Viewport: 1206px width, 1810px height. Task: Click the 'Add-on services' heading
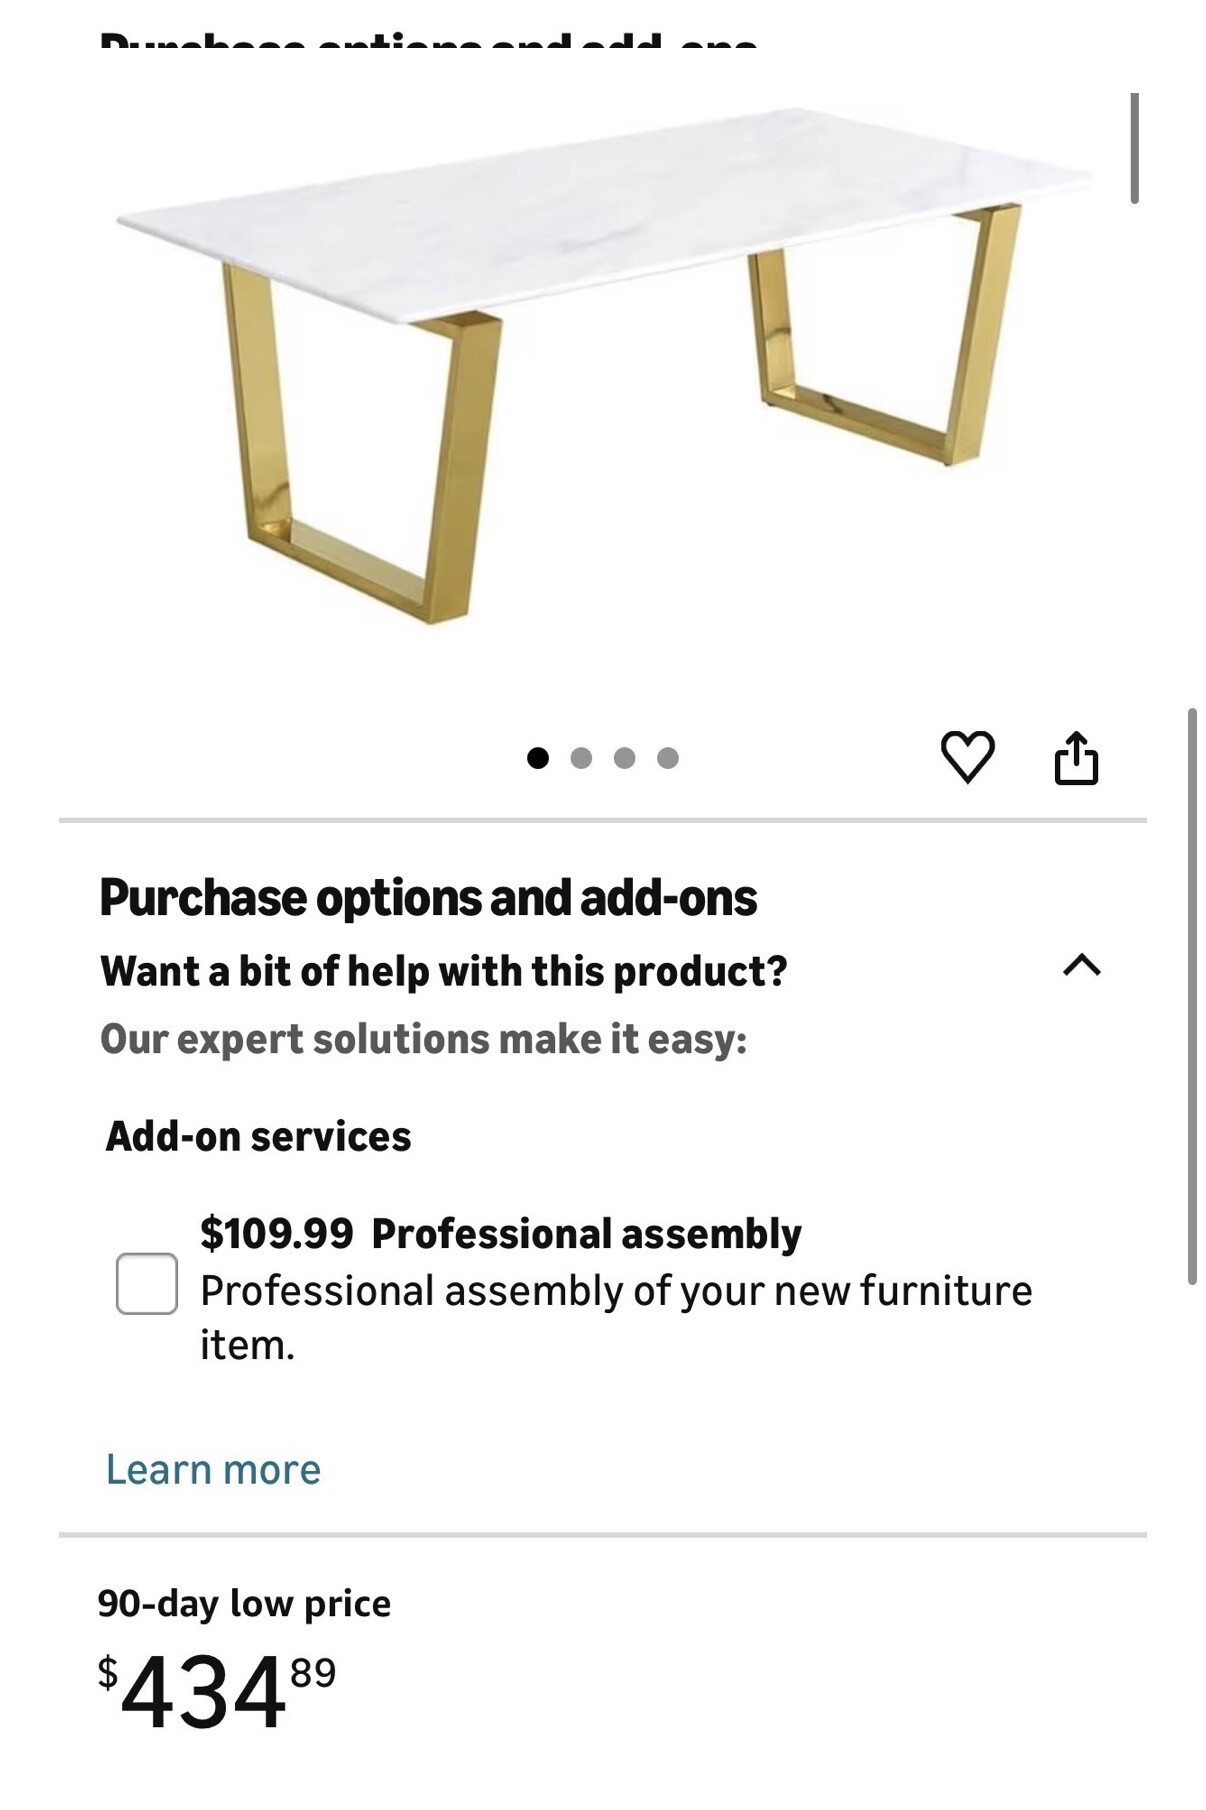tap(258, 1137)
